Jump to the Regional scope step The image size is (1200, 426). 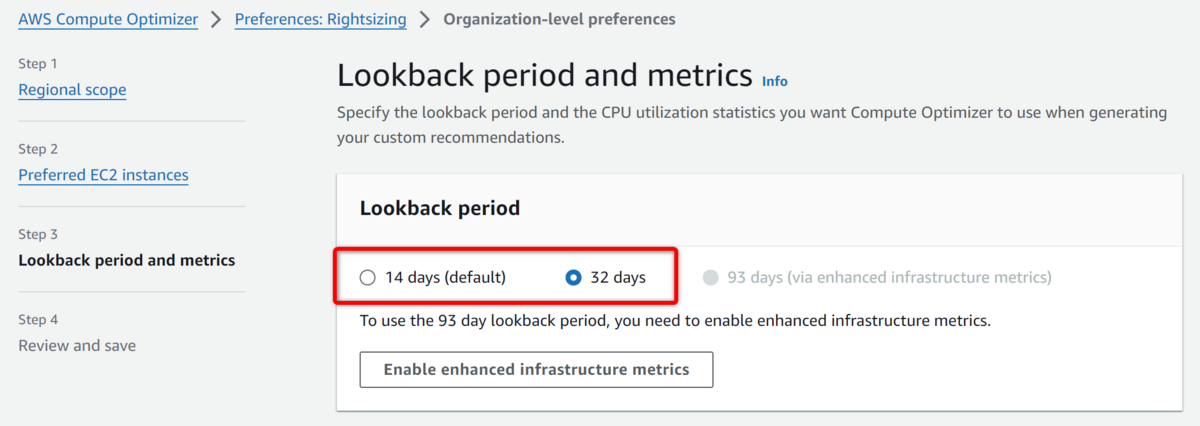72,90
